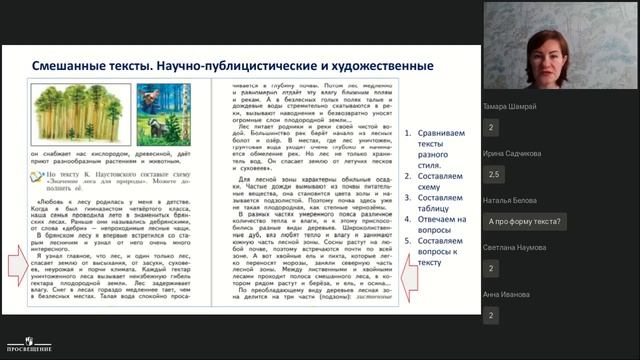Click the paragraph starting 'Для лесной зоны характерны'
Screen dimensions: 640x360
click(x=312, y=193)
